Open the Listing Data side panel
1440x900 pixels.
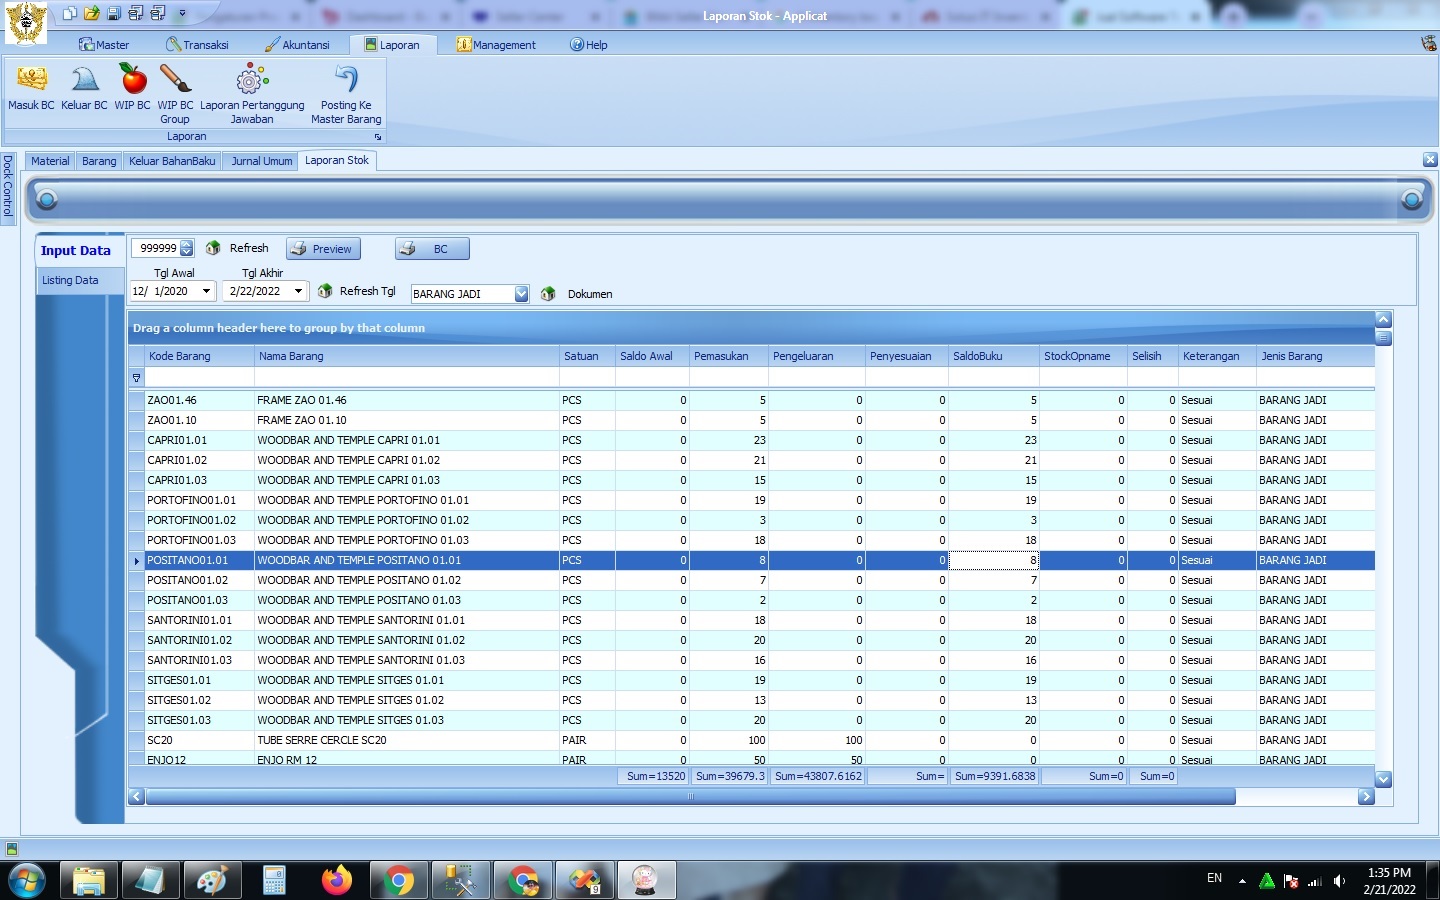(x=70, y=280)
